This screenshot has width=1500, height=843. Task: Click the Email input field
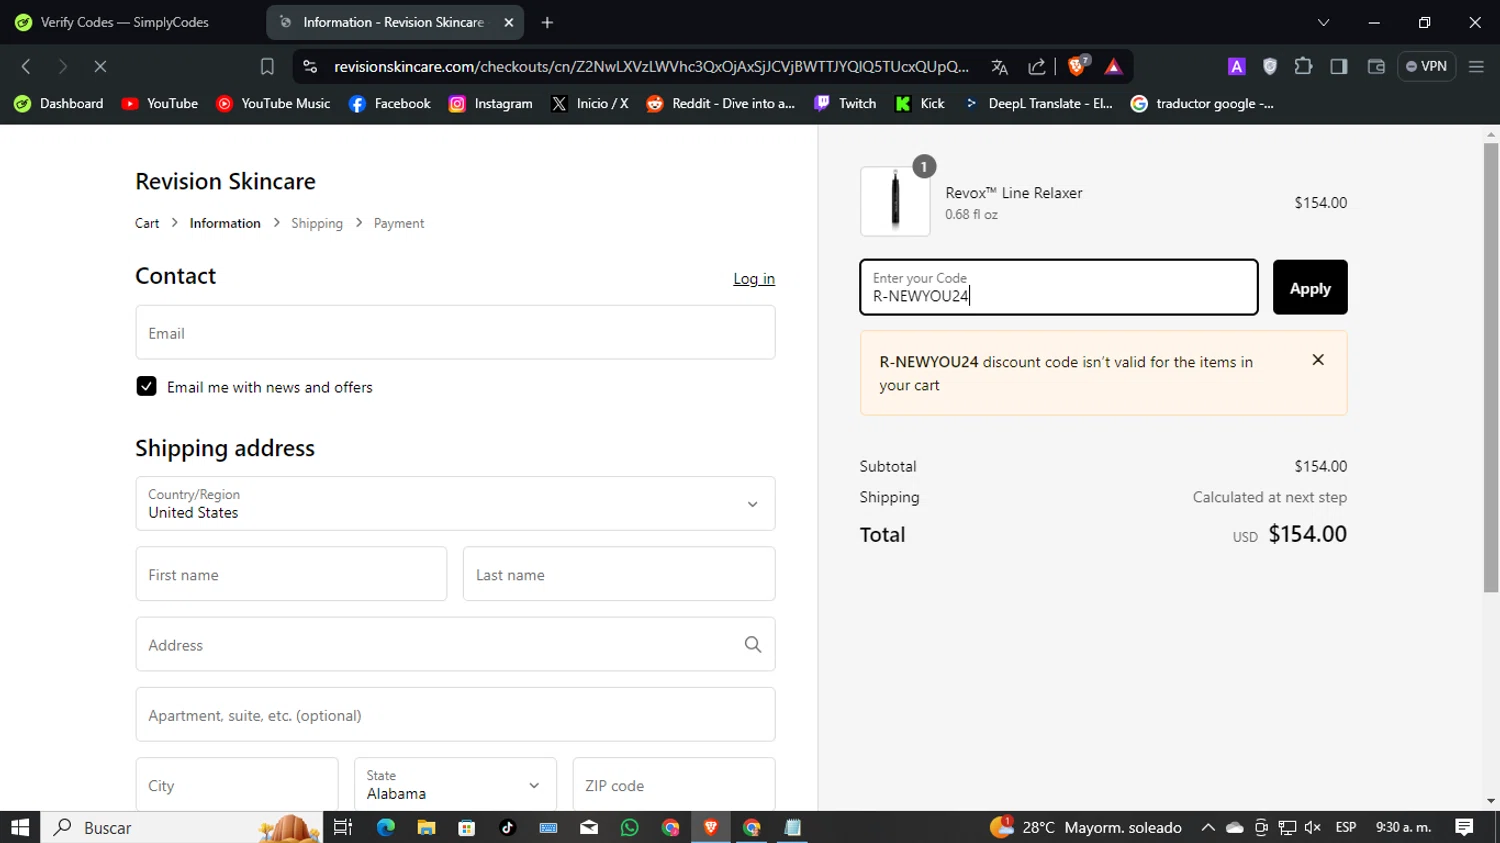coord(455,333)
